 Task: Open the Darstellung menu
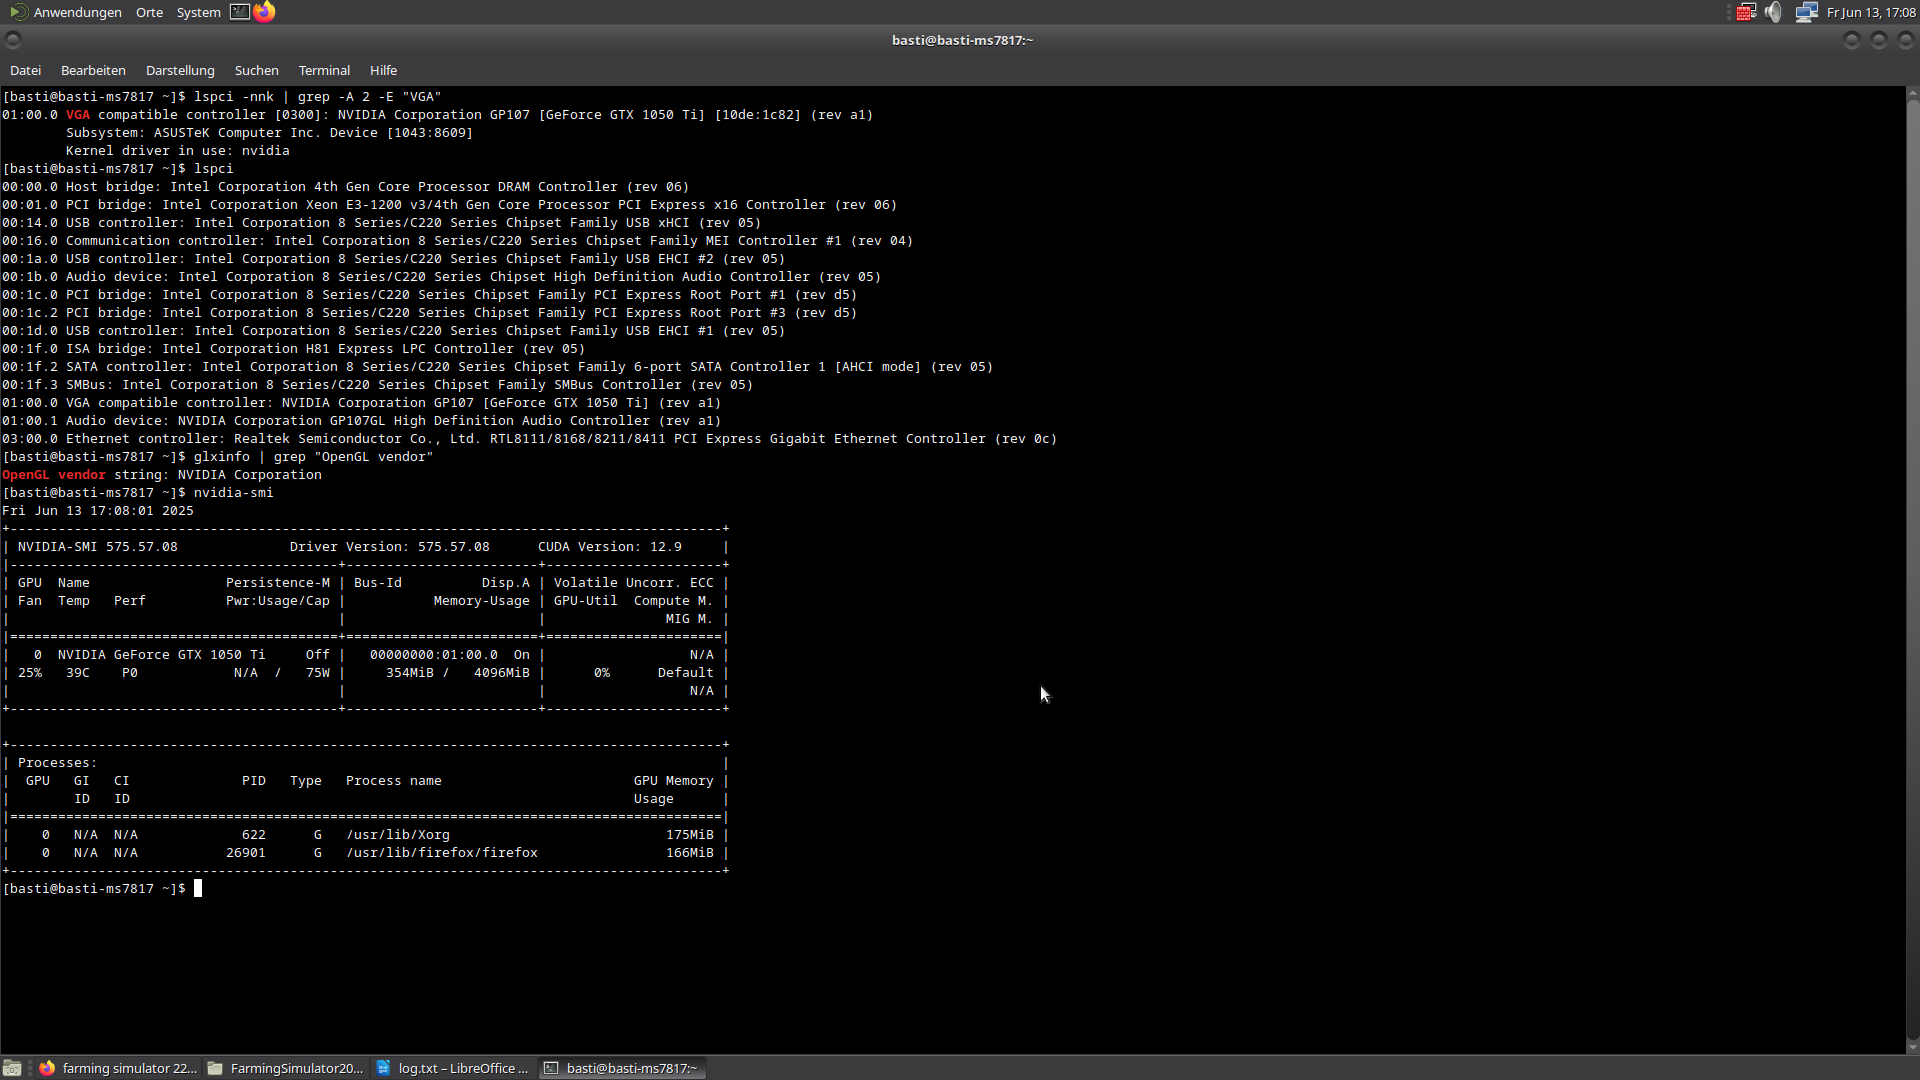click(x=180, y=70)
